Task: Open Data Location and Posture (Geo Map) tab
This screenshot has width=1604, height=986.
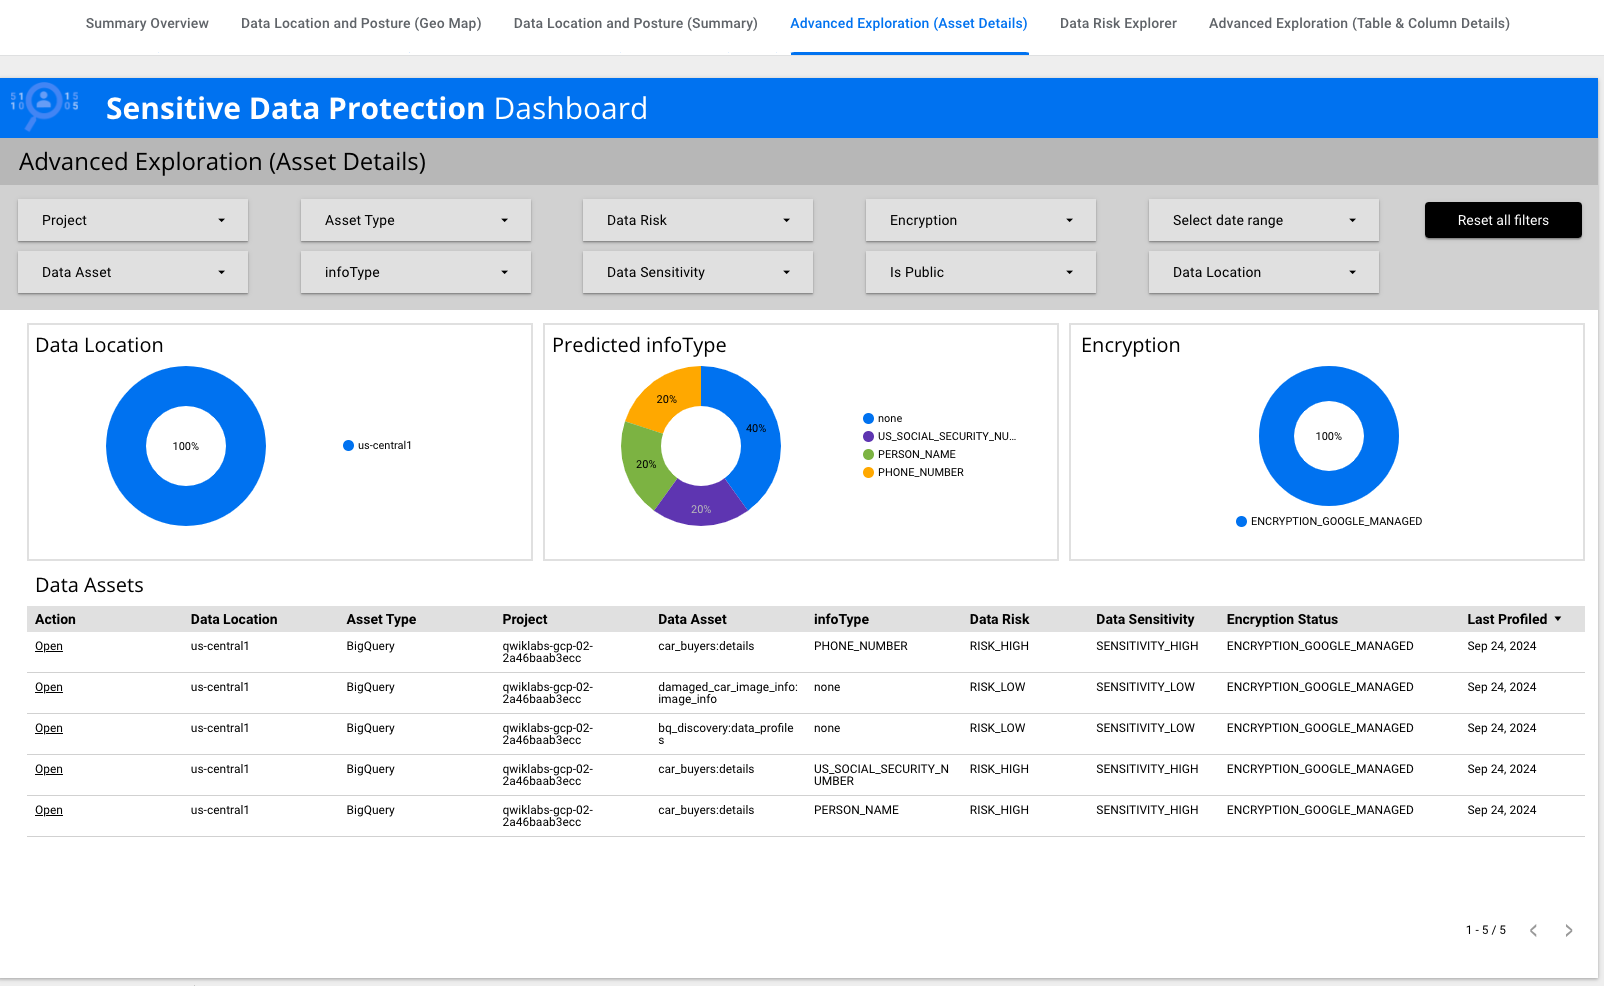Action: click(x=361, y=23)
